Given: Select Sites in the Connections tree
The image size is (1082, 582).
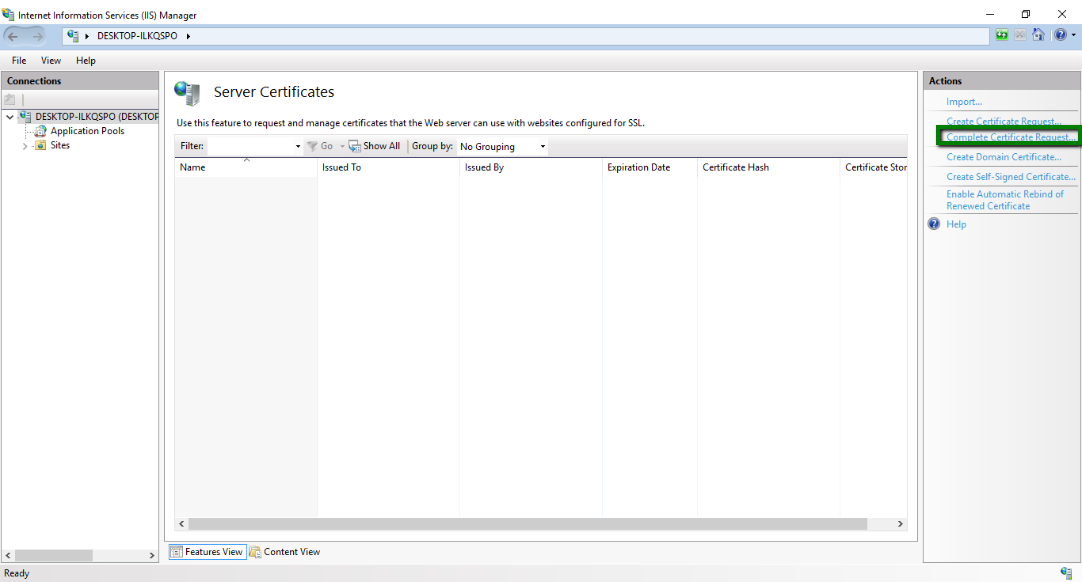Looking at the screenshot, I should pyautogui.click(x=60, y=146).
